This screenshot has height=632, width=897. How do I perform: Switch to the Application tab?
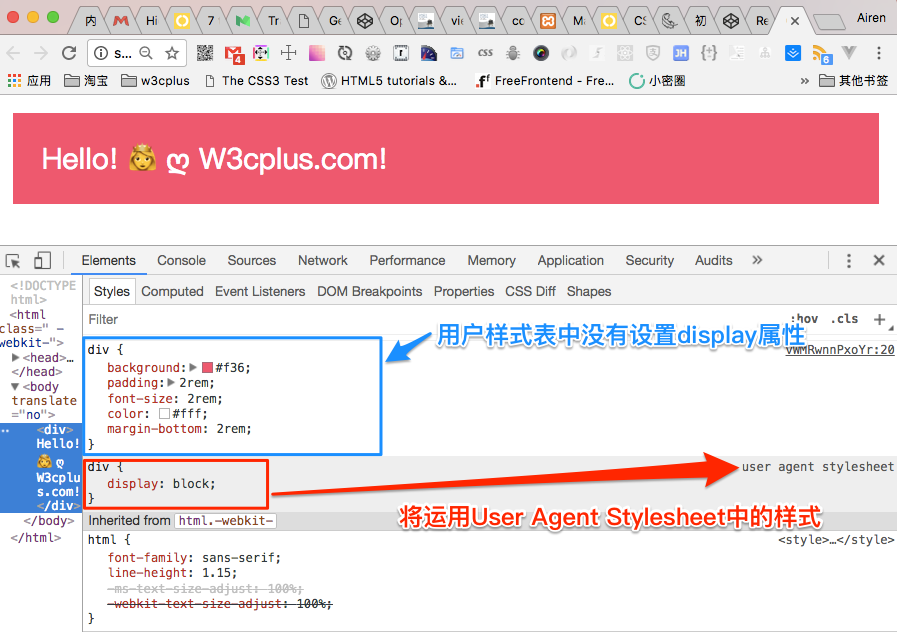pos(570,260)
